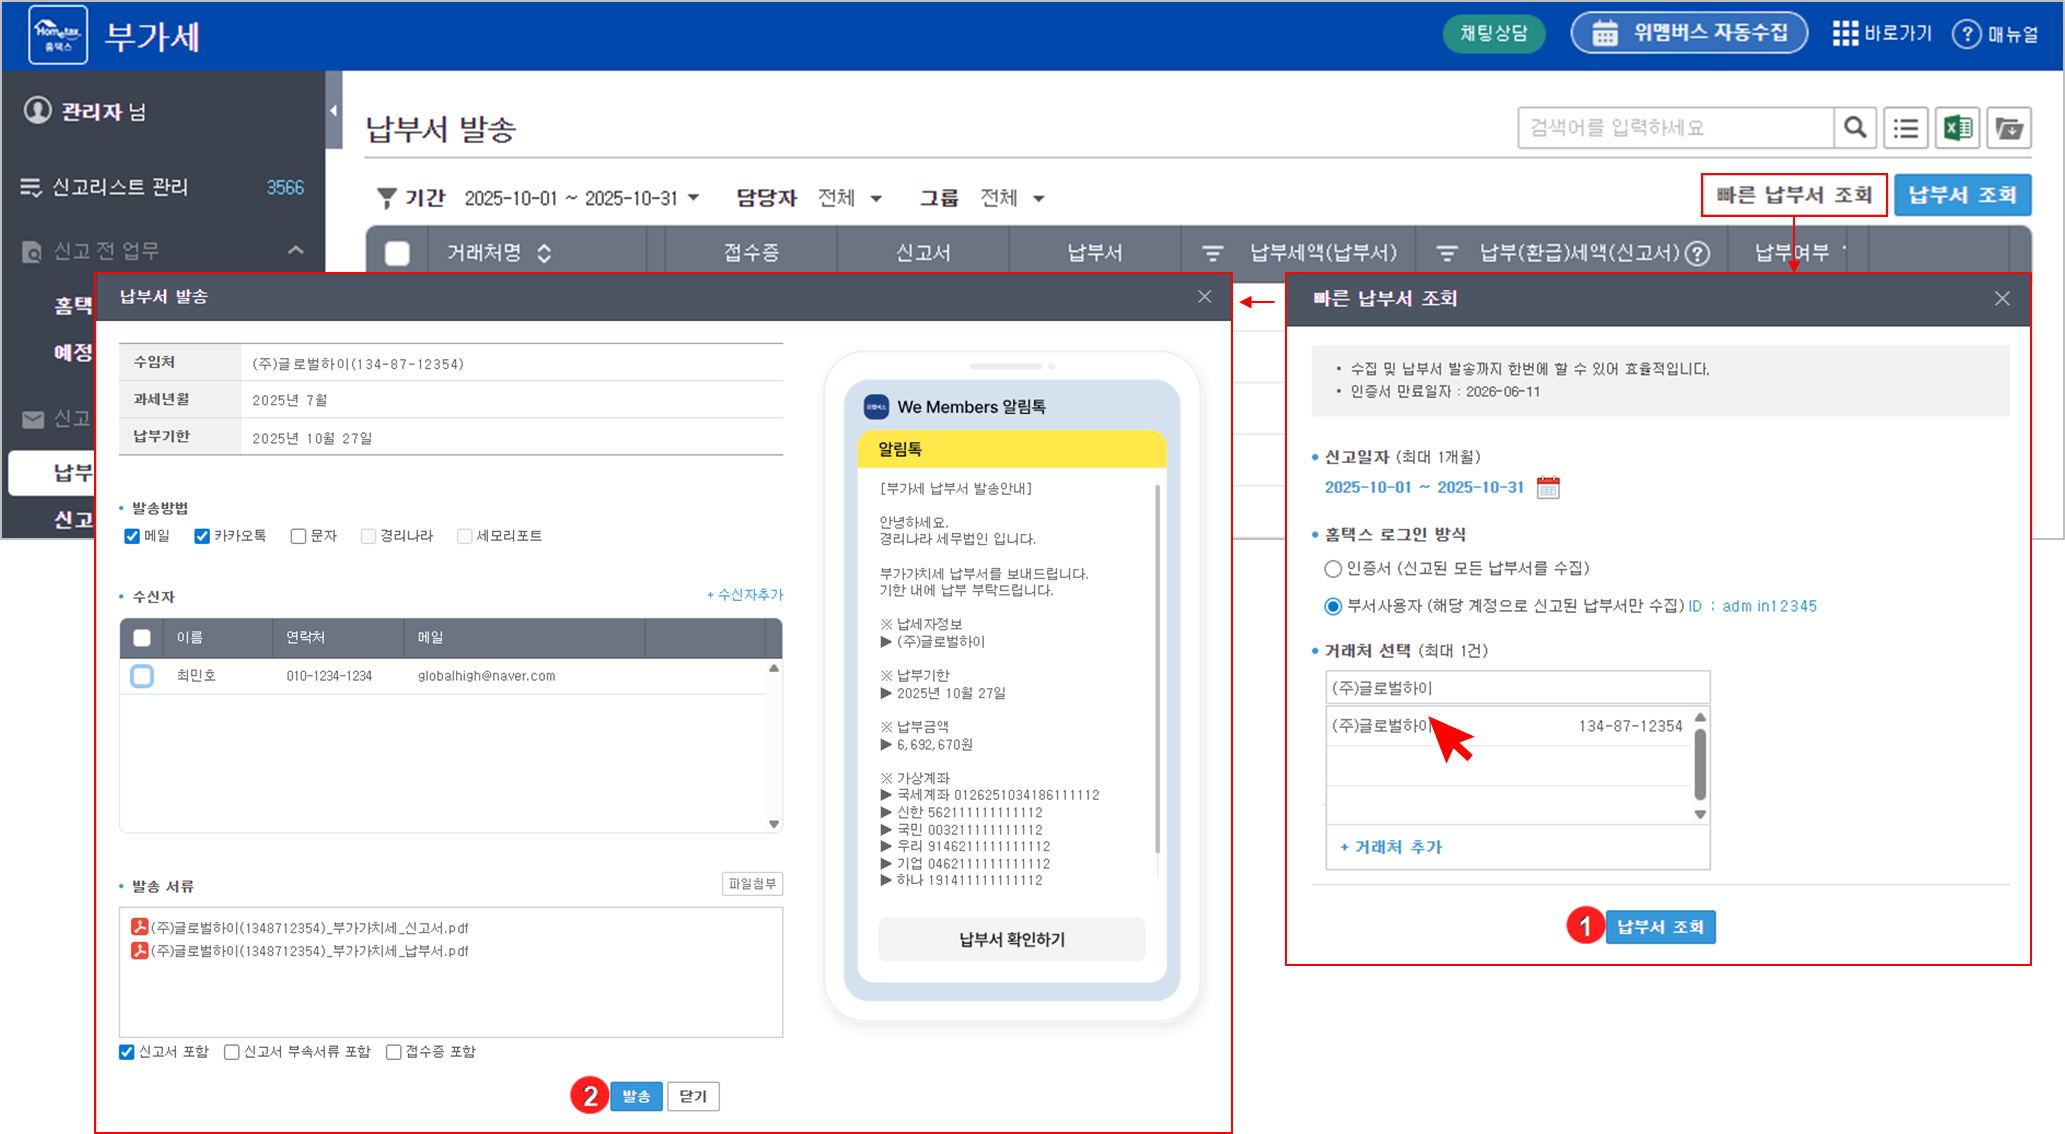The height and width of the screenshot is (1134, 2065).
Task: Collapse sidebar with arrow handle
Action: (334, 111)
